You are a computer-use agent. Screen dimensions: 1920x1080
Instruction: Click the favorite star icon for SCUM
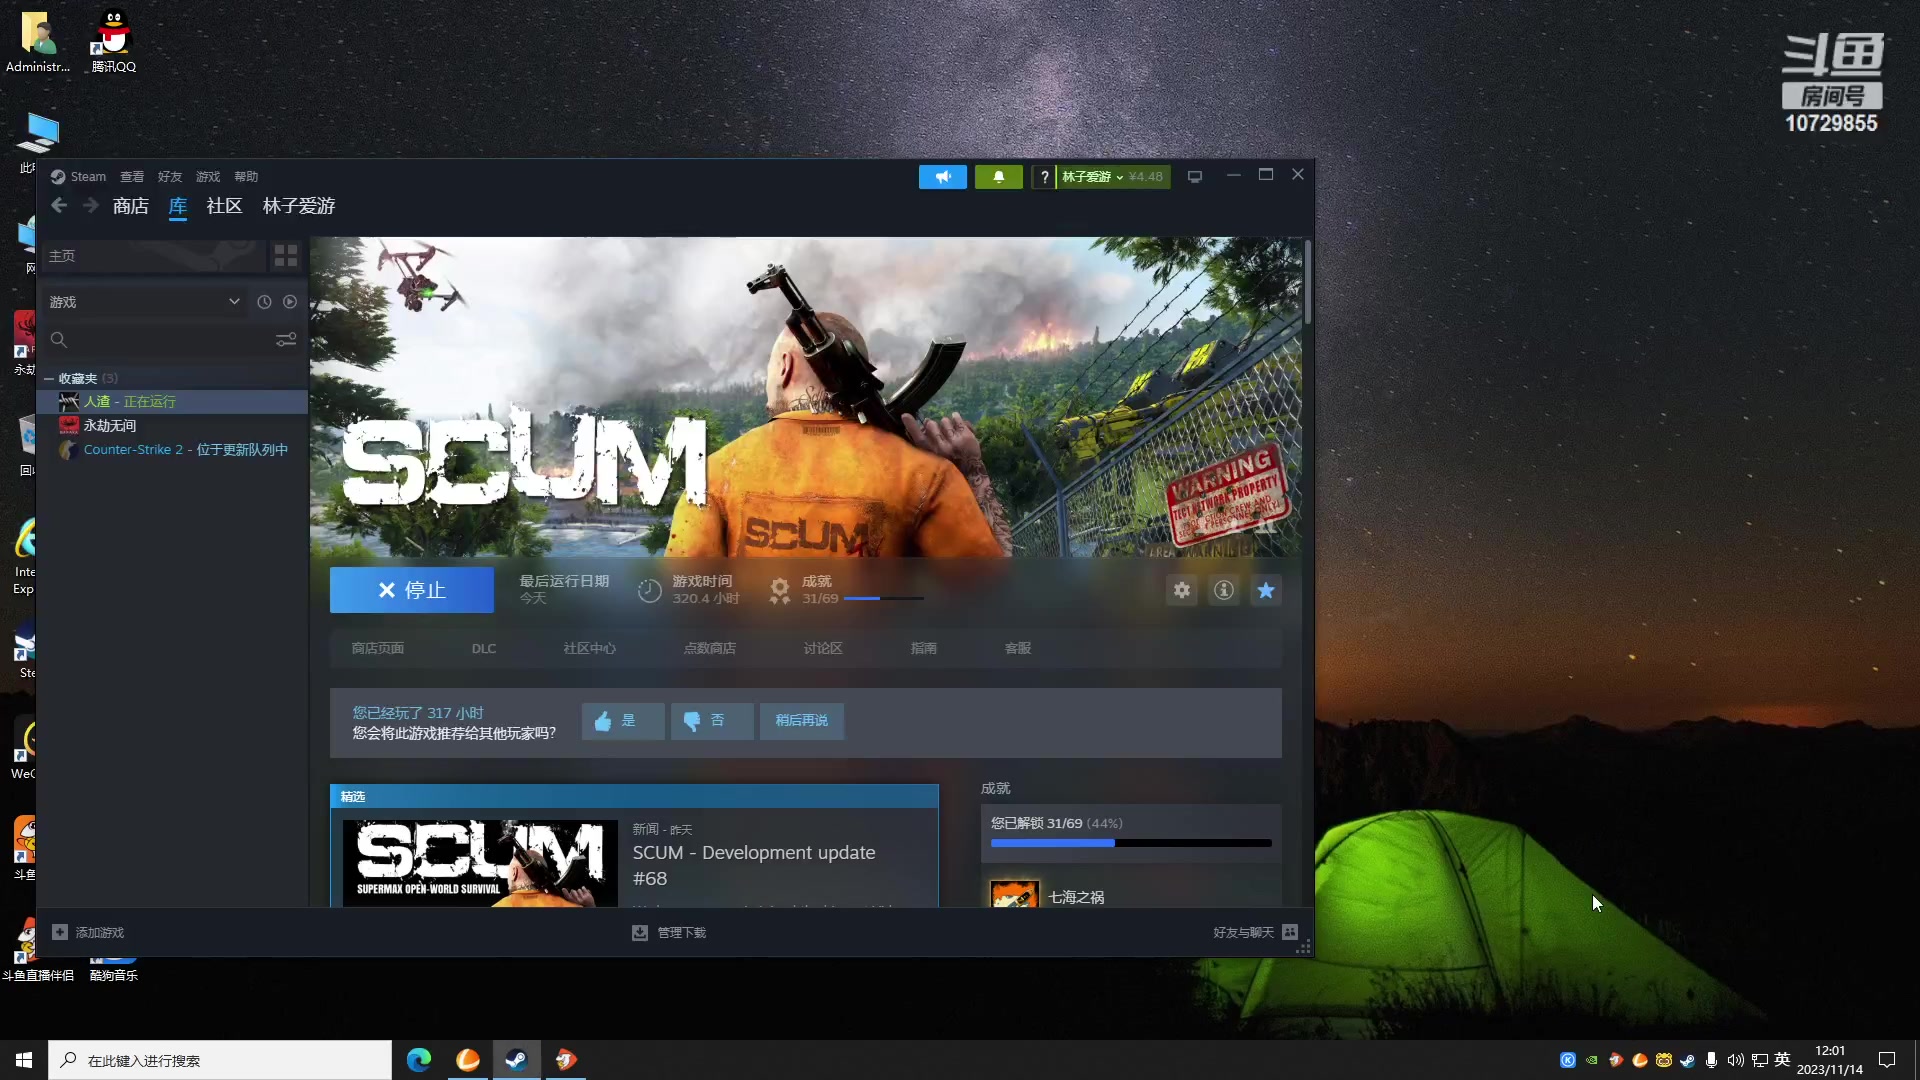[1266, 589]
